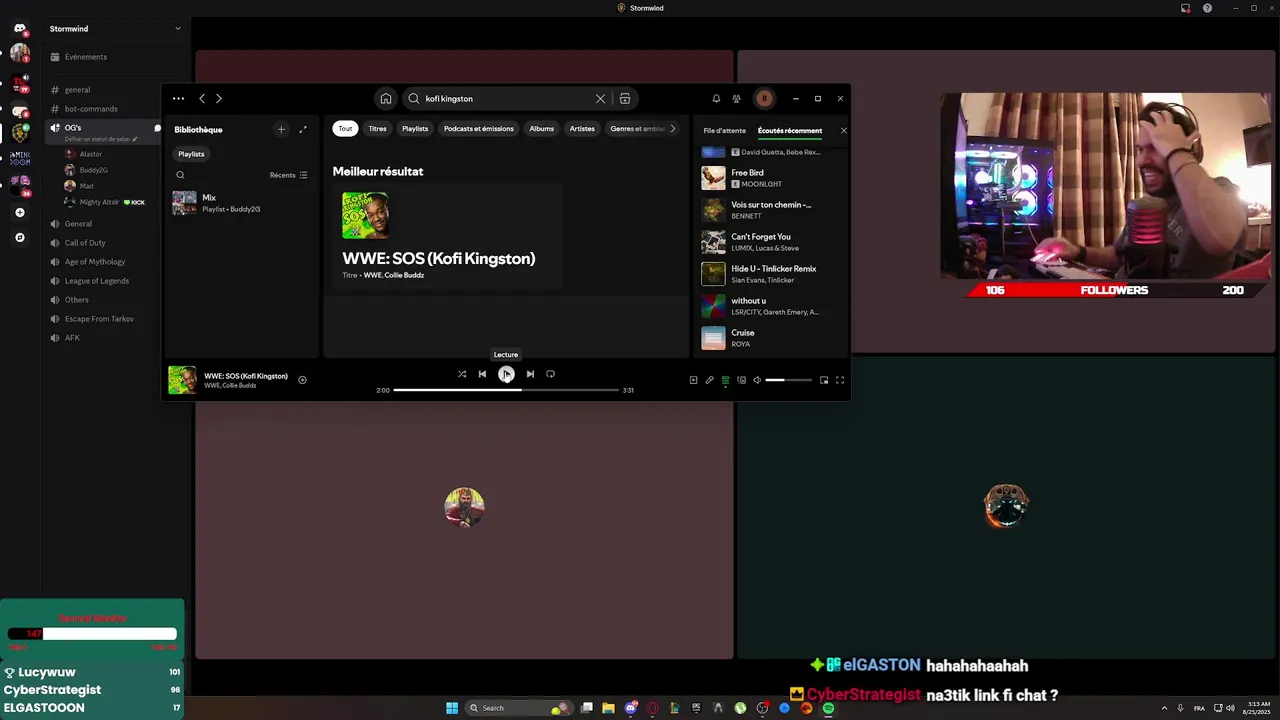Skip to next track
Screen dimensions: 1280x720
530,374
